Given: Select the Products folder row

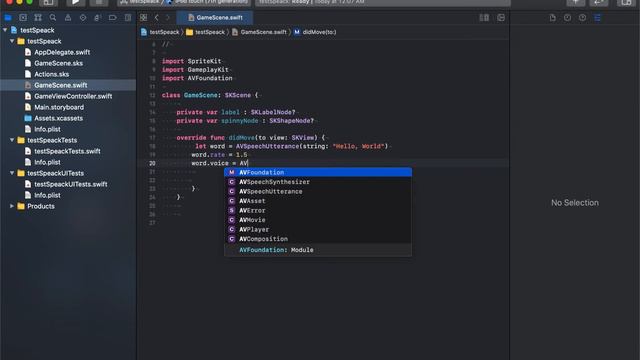Looking at the screenshot, I should [x=68, y=206].
